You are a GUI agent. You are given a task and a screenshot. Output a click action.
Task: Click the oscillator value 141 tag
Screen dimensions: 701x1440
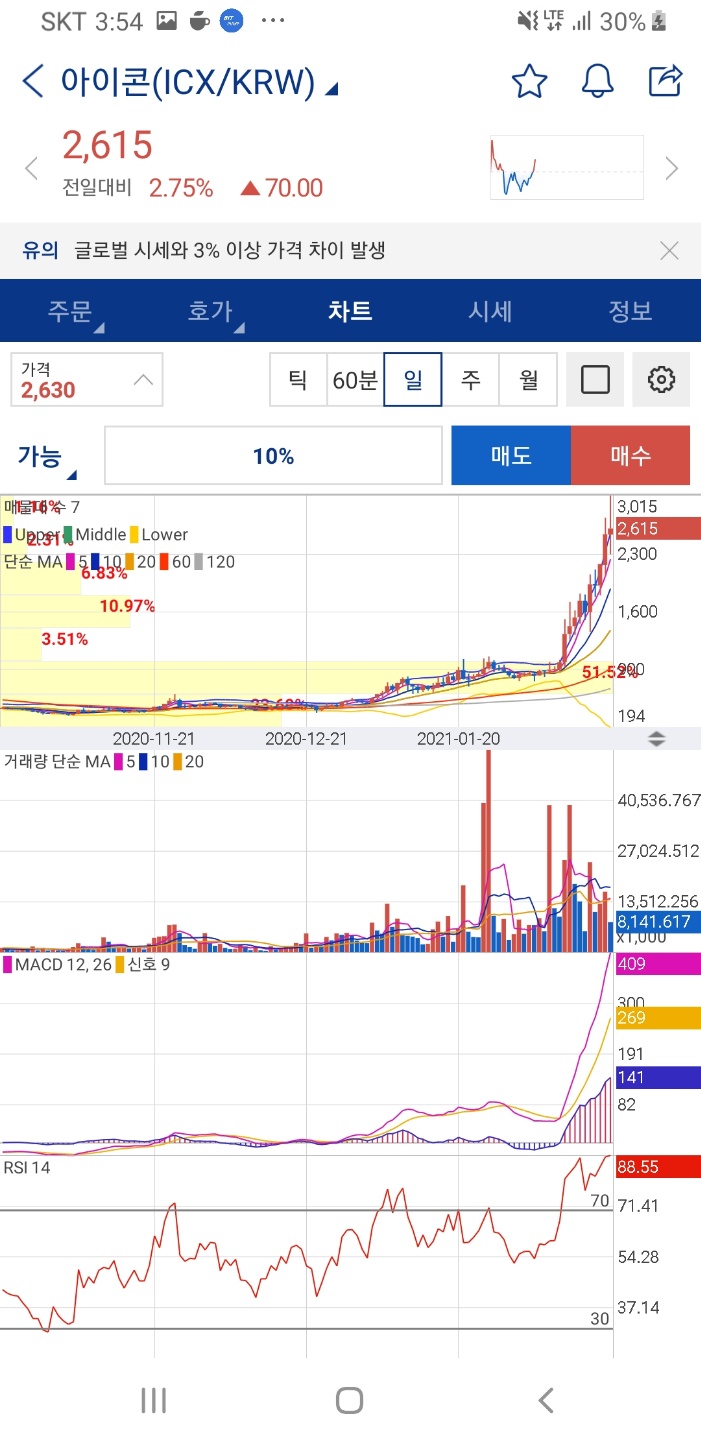point(656,1077)
